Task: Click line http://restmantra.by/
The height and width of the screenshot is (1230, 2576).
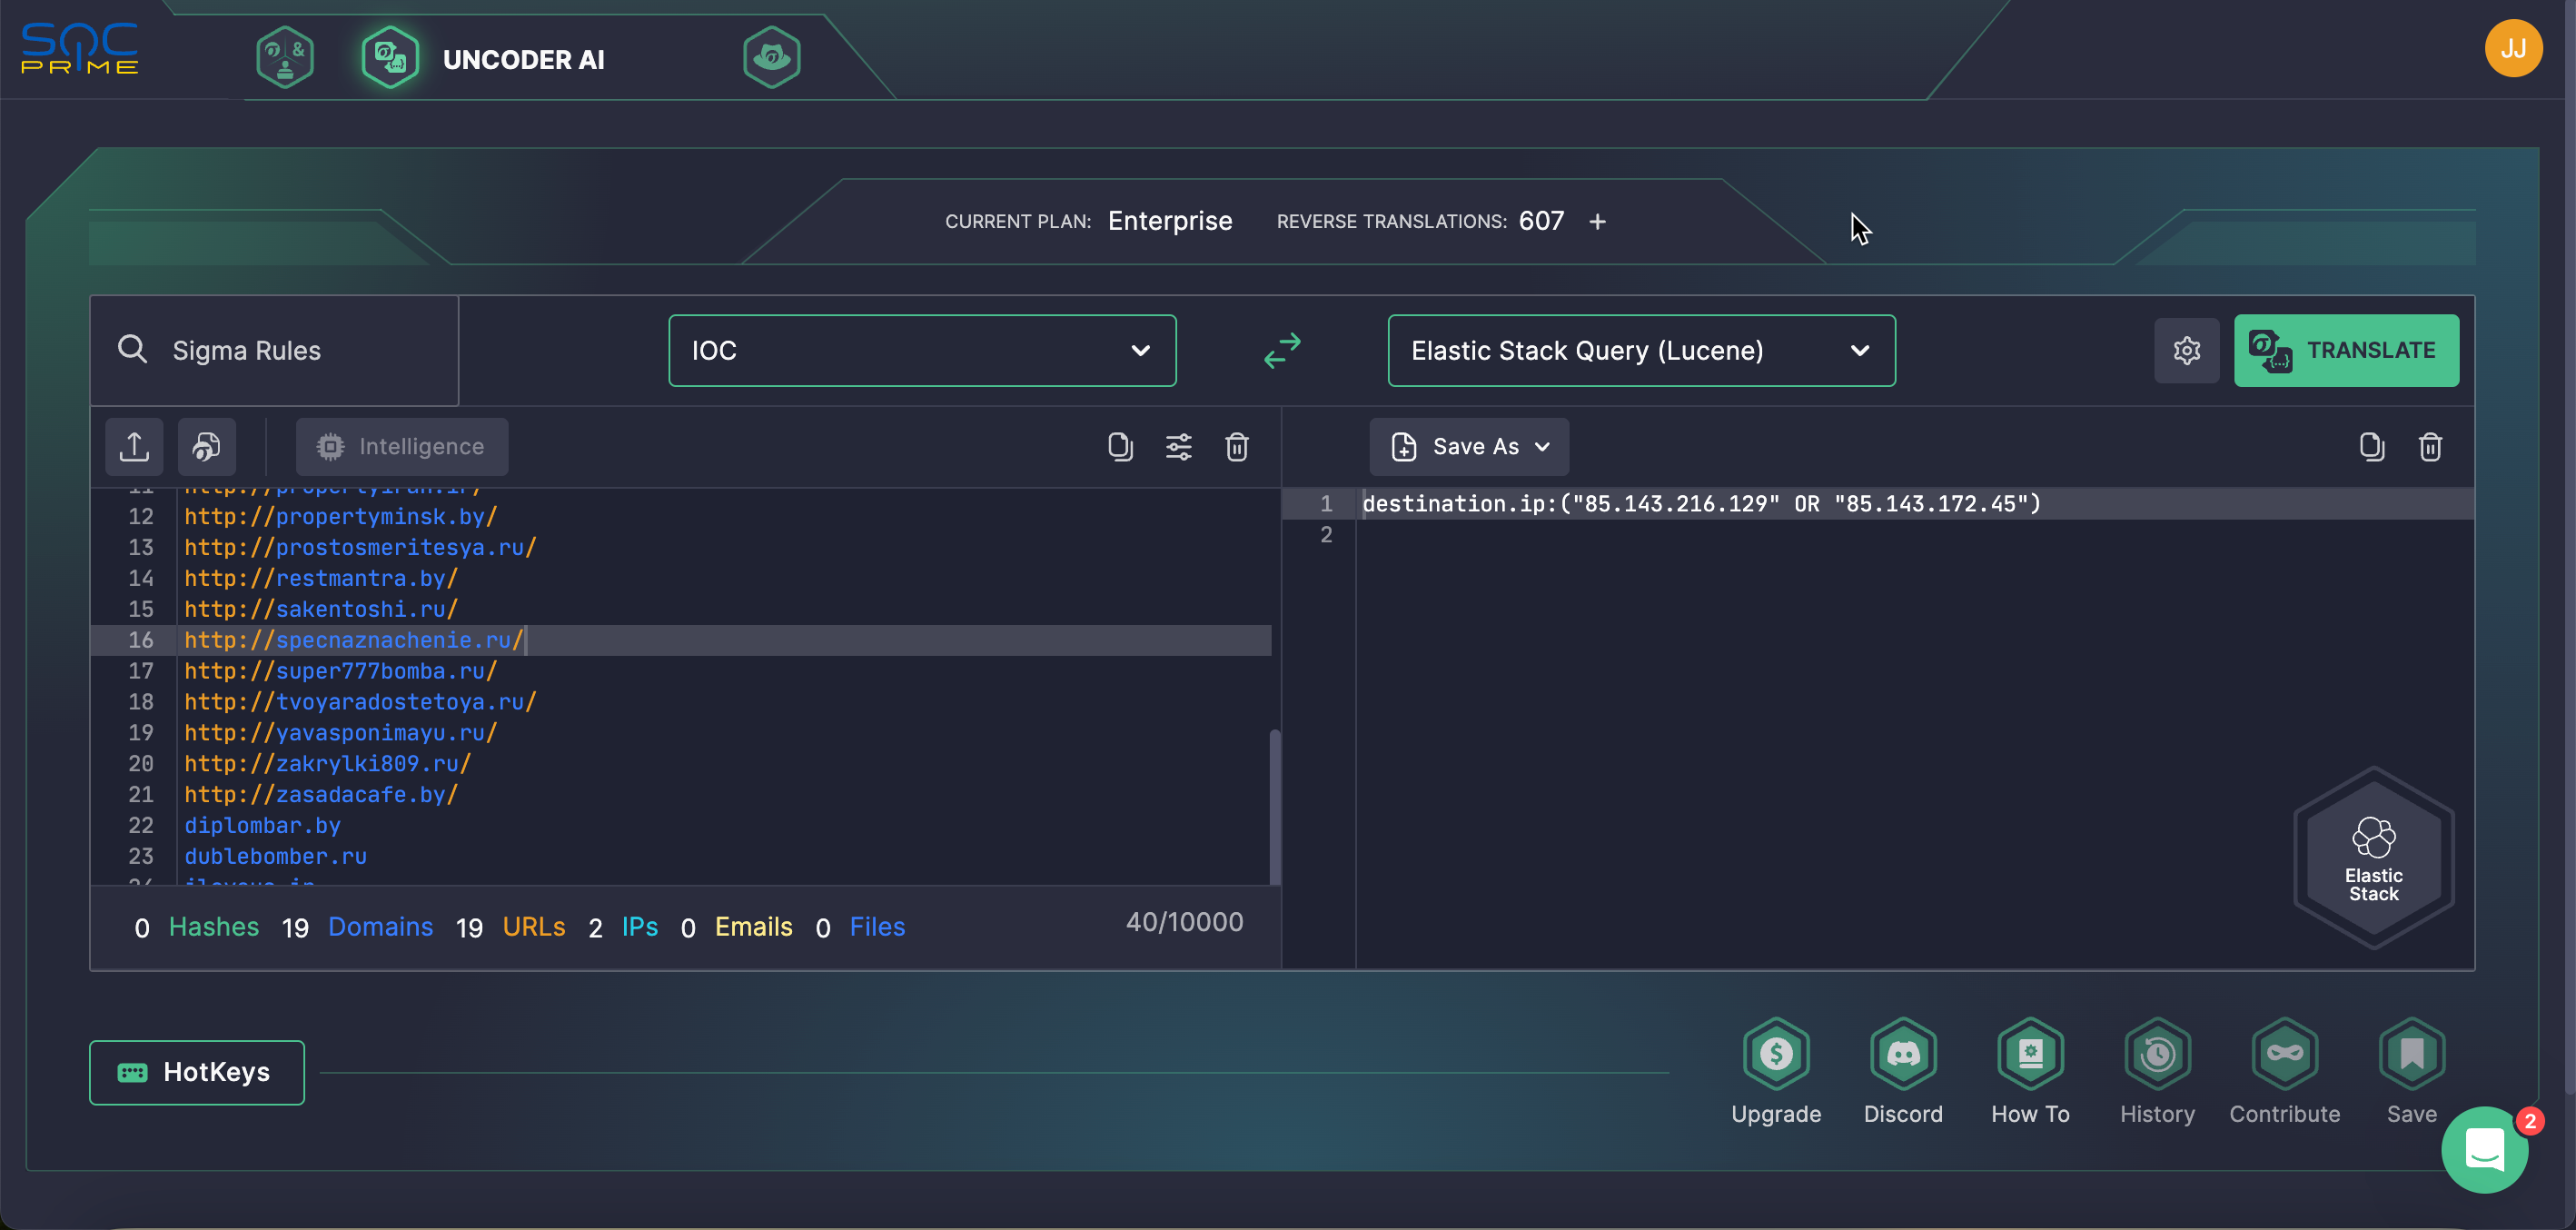Action: 321,578
